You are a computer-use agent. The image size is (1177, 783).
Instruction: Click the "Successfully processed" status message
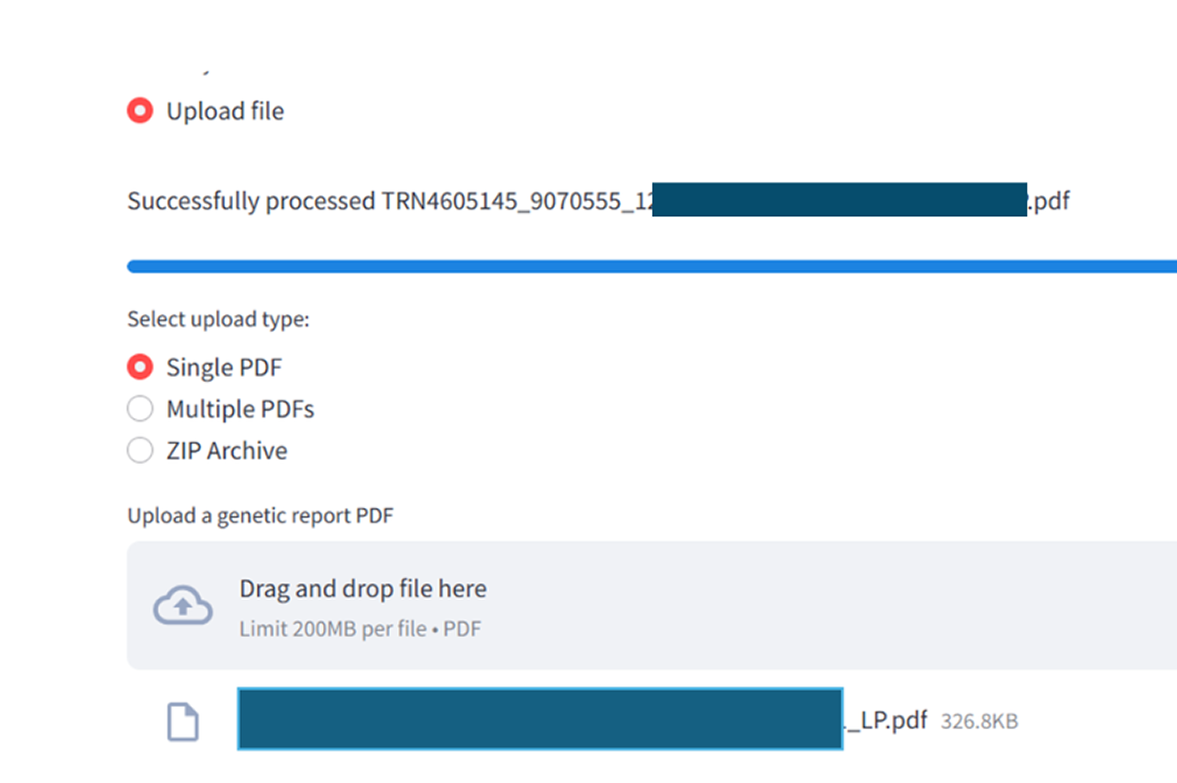point(250,201)
